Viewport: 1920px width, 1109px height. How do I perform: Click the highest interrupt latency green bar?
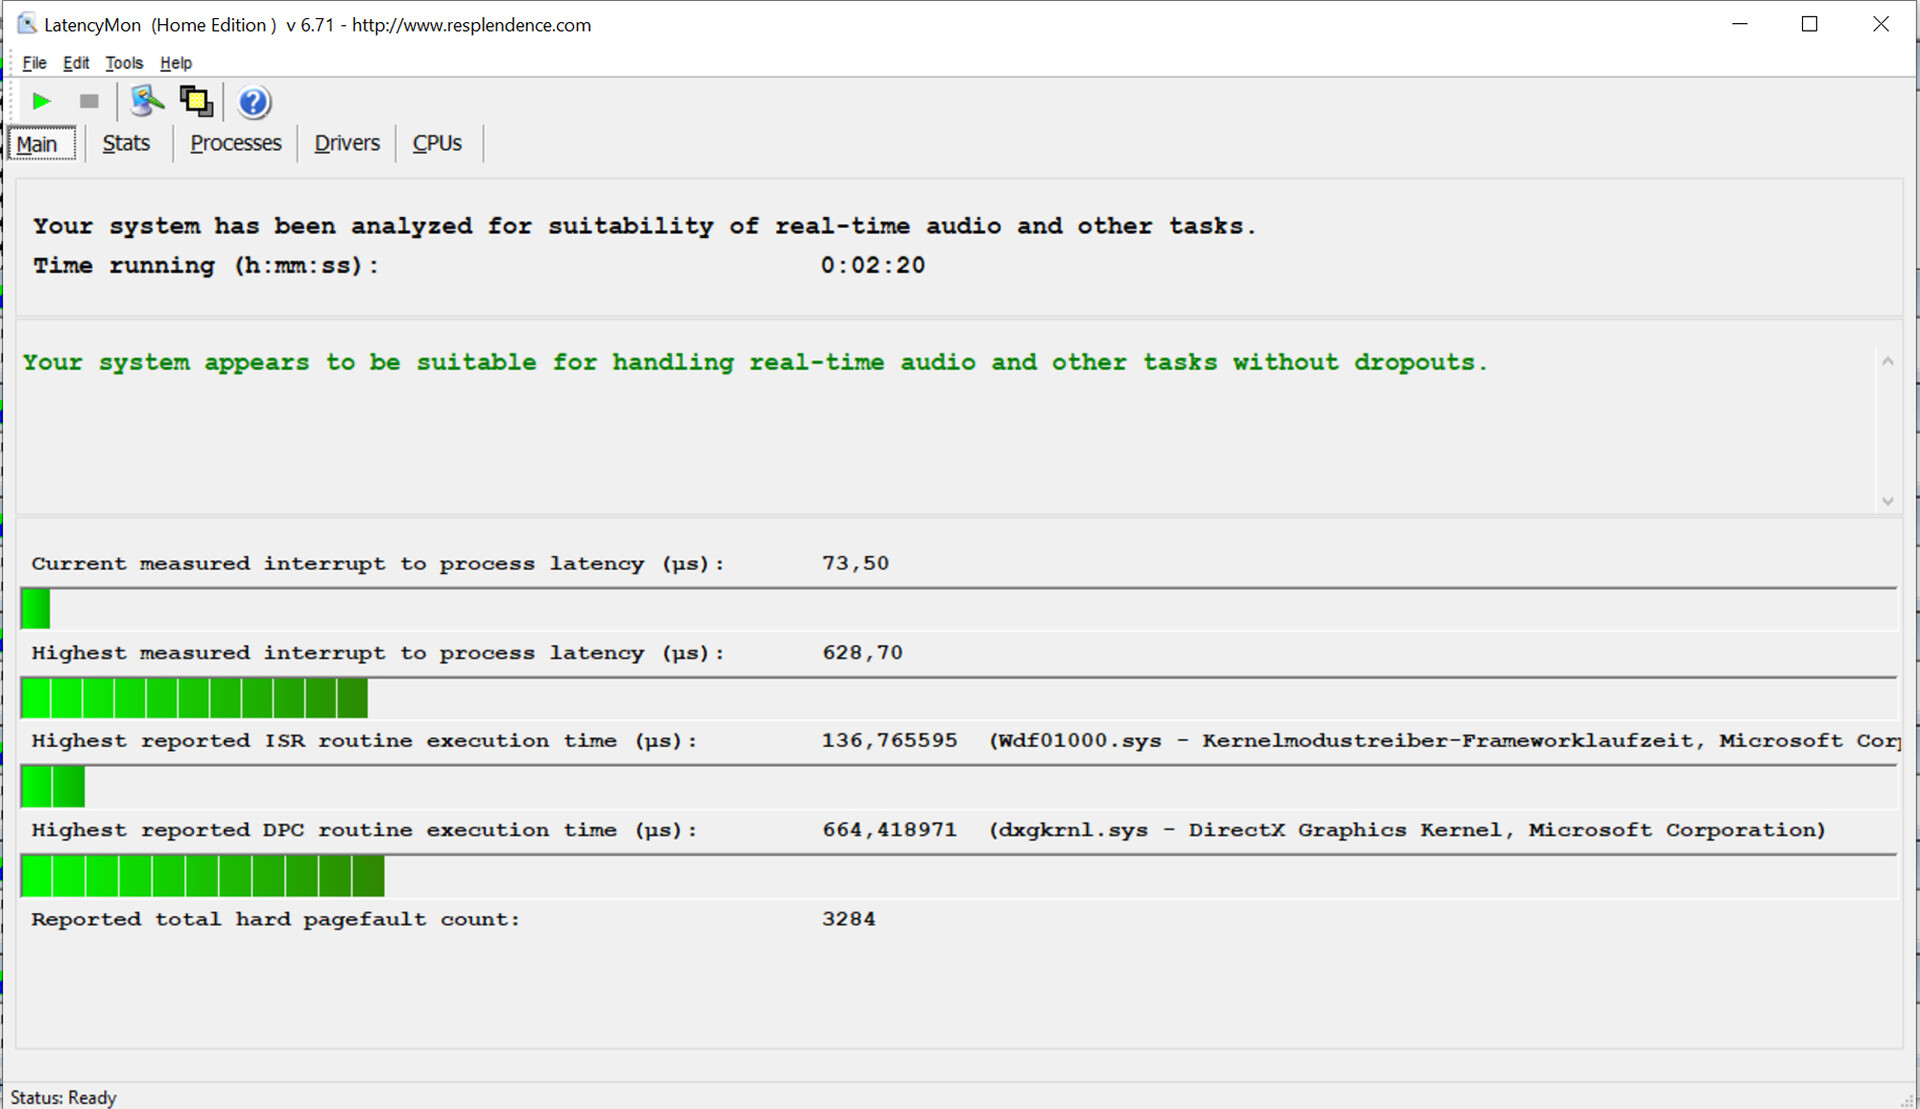[194, 698]
